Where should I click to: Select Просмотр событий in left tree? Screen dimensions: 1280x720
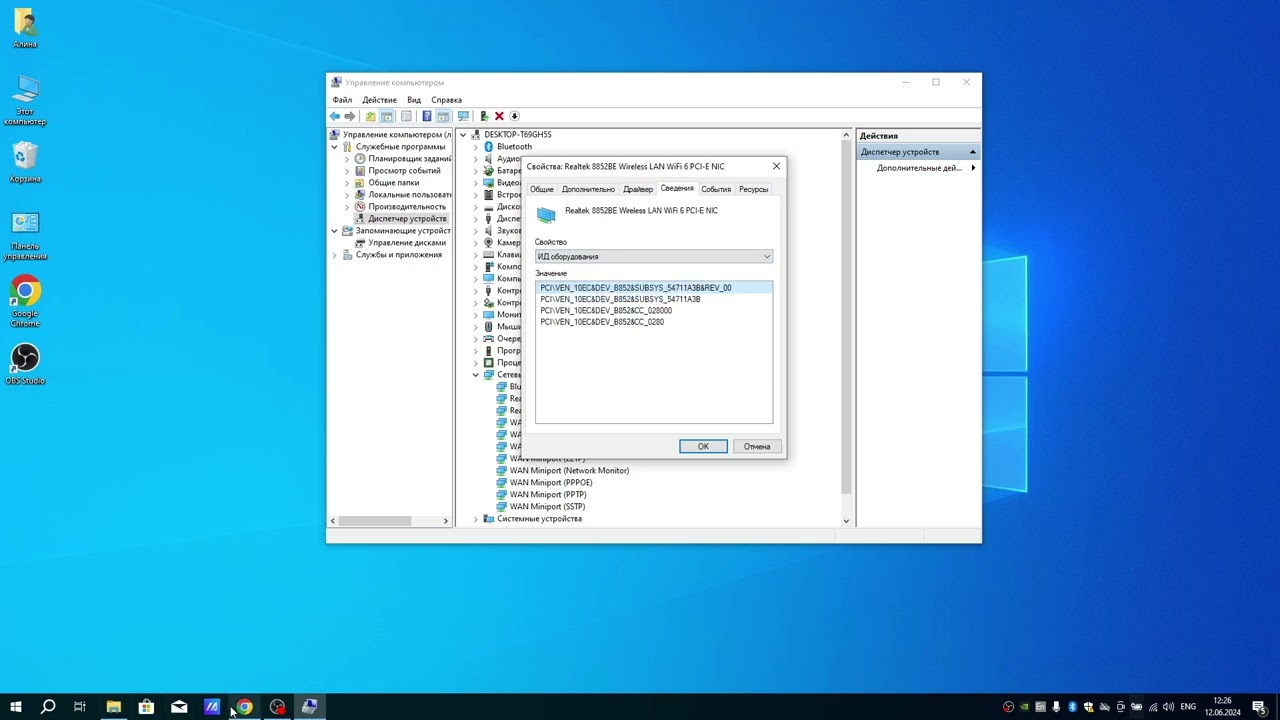404,170
